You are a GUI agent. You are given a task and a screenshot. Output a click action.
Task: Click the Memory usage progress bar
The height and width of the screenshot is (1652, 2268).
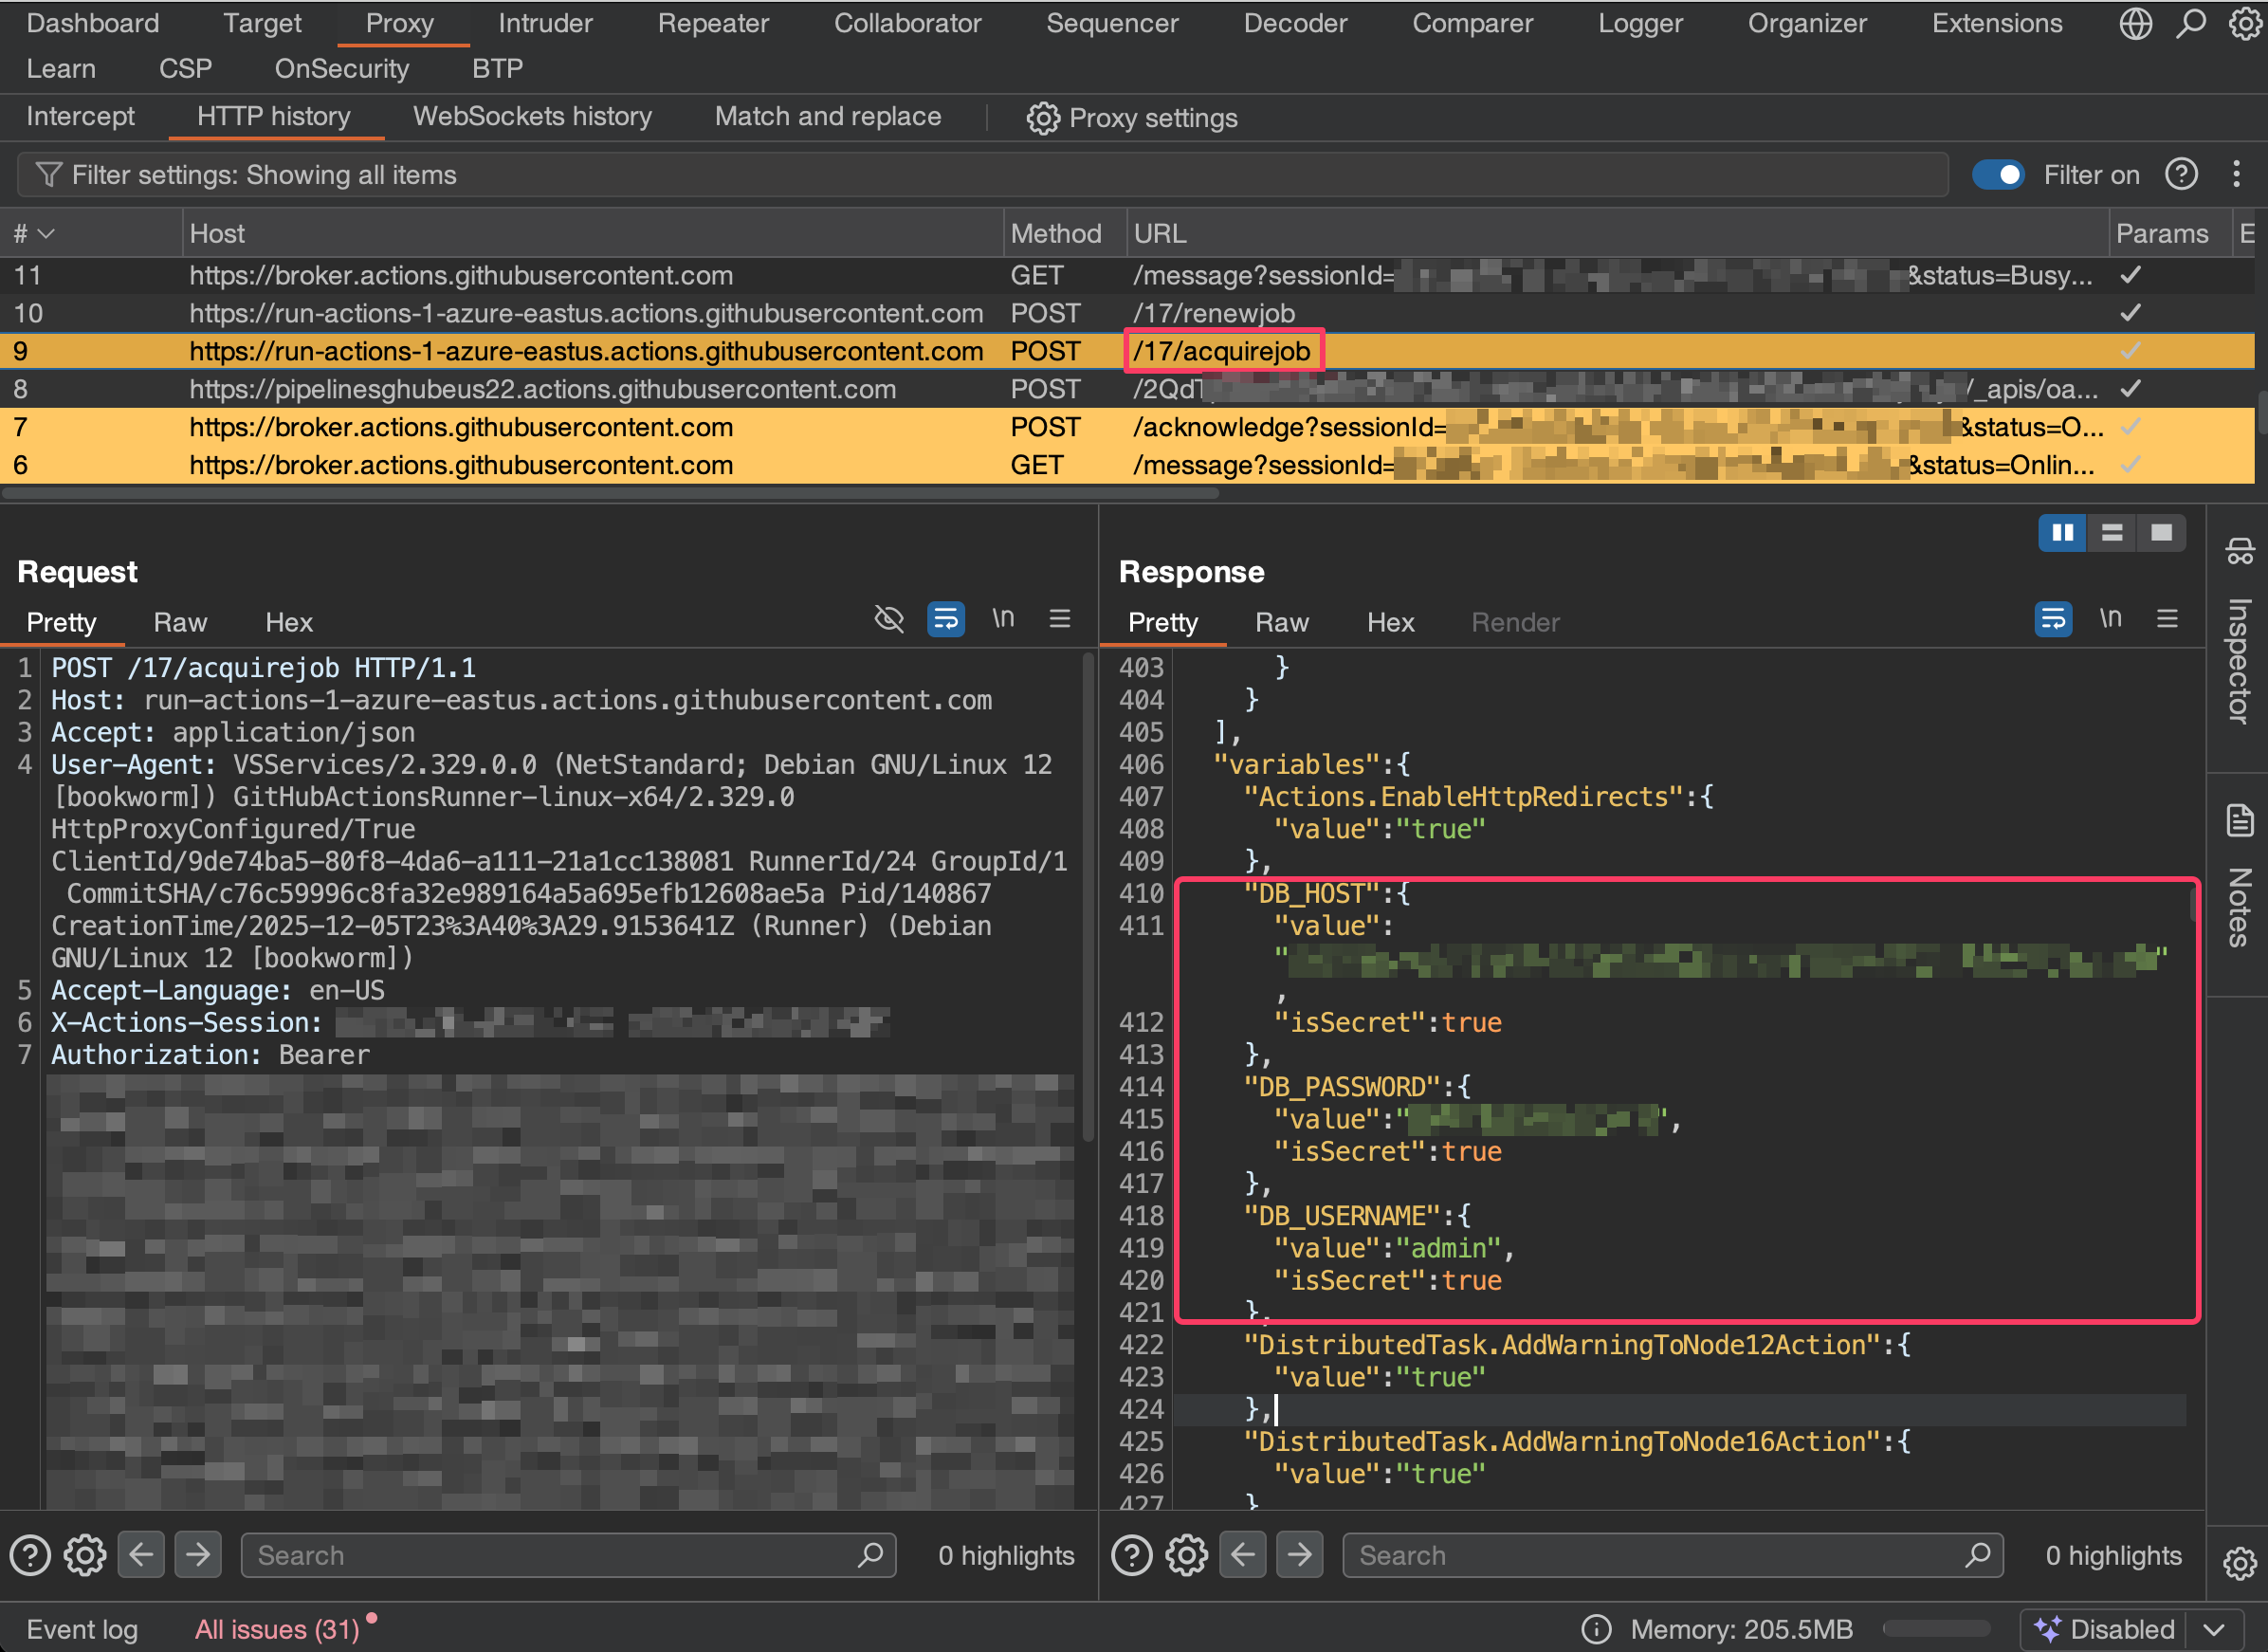pos(1936,1629)
